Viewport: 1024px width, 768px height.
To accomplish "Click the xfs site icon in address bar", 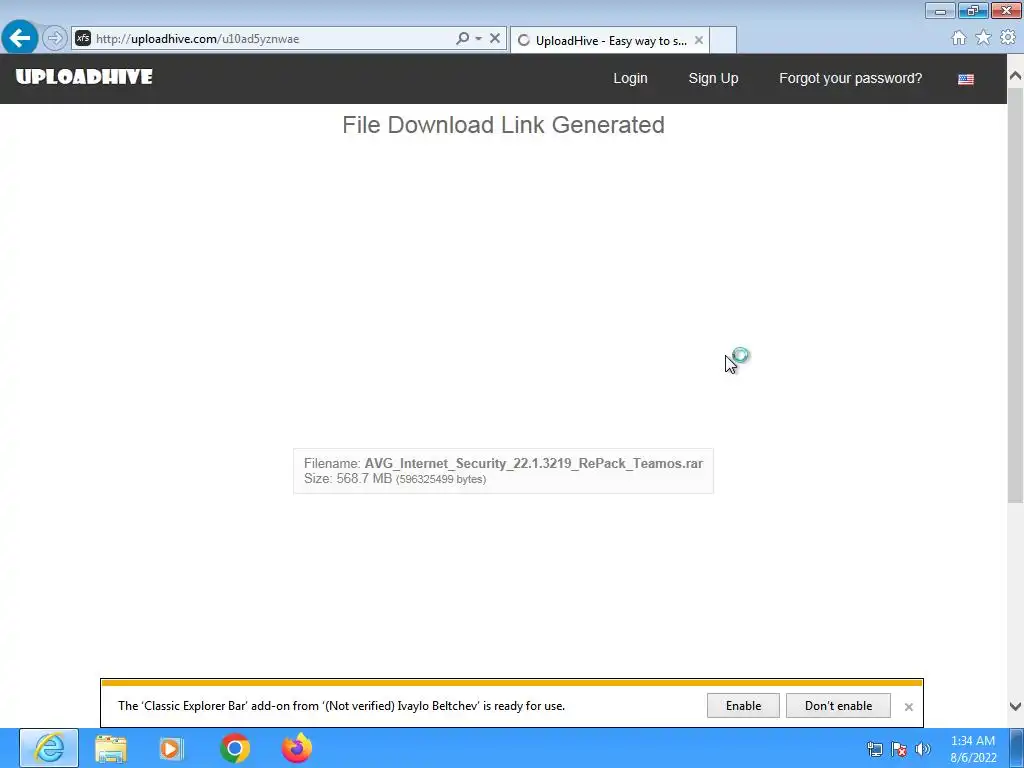I will (83, 39).
